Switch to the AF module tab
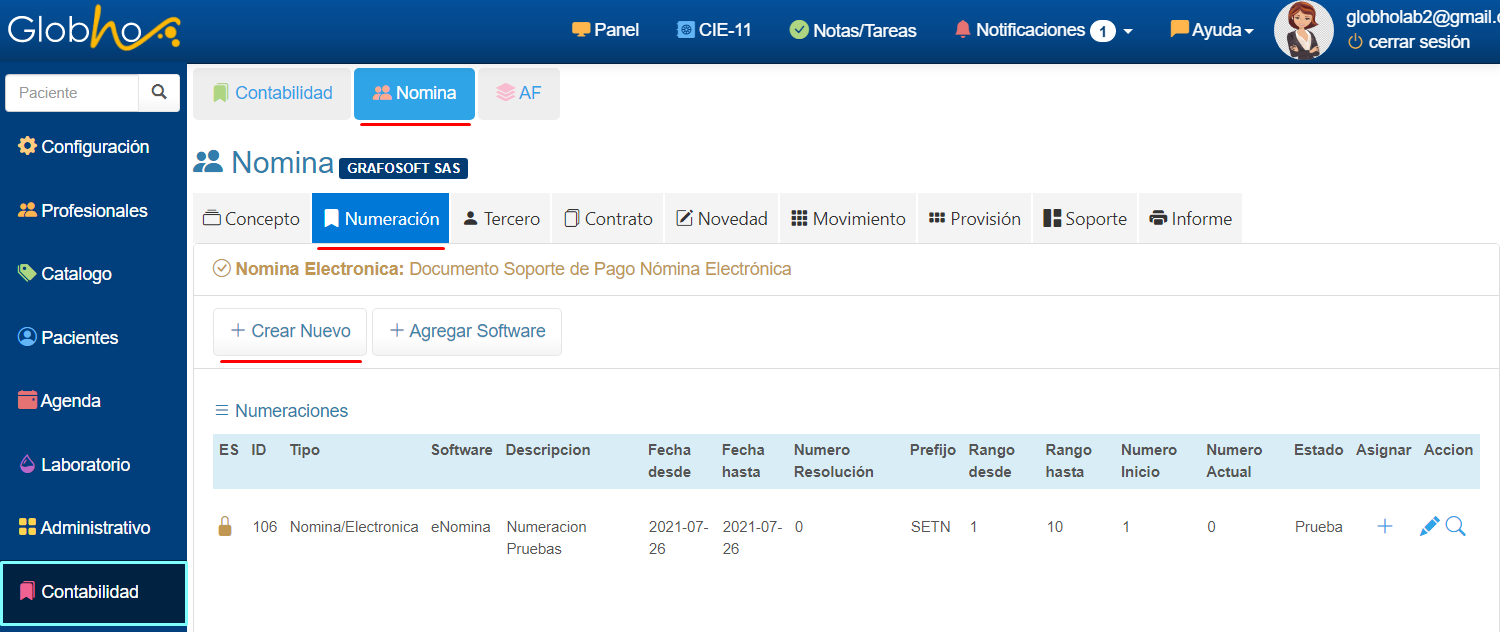 519,93
